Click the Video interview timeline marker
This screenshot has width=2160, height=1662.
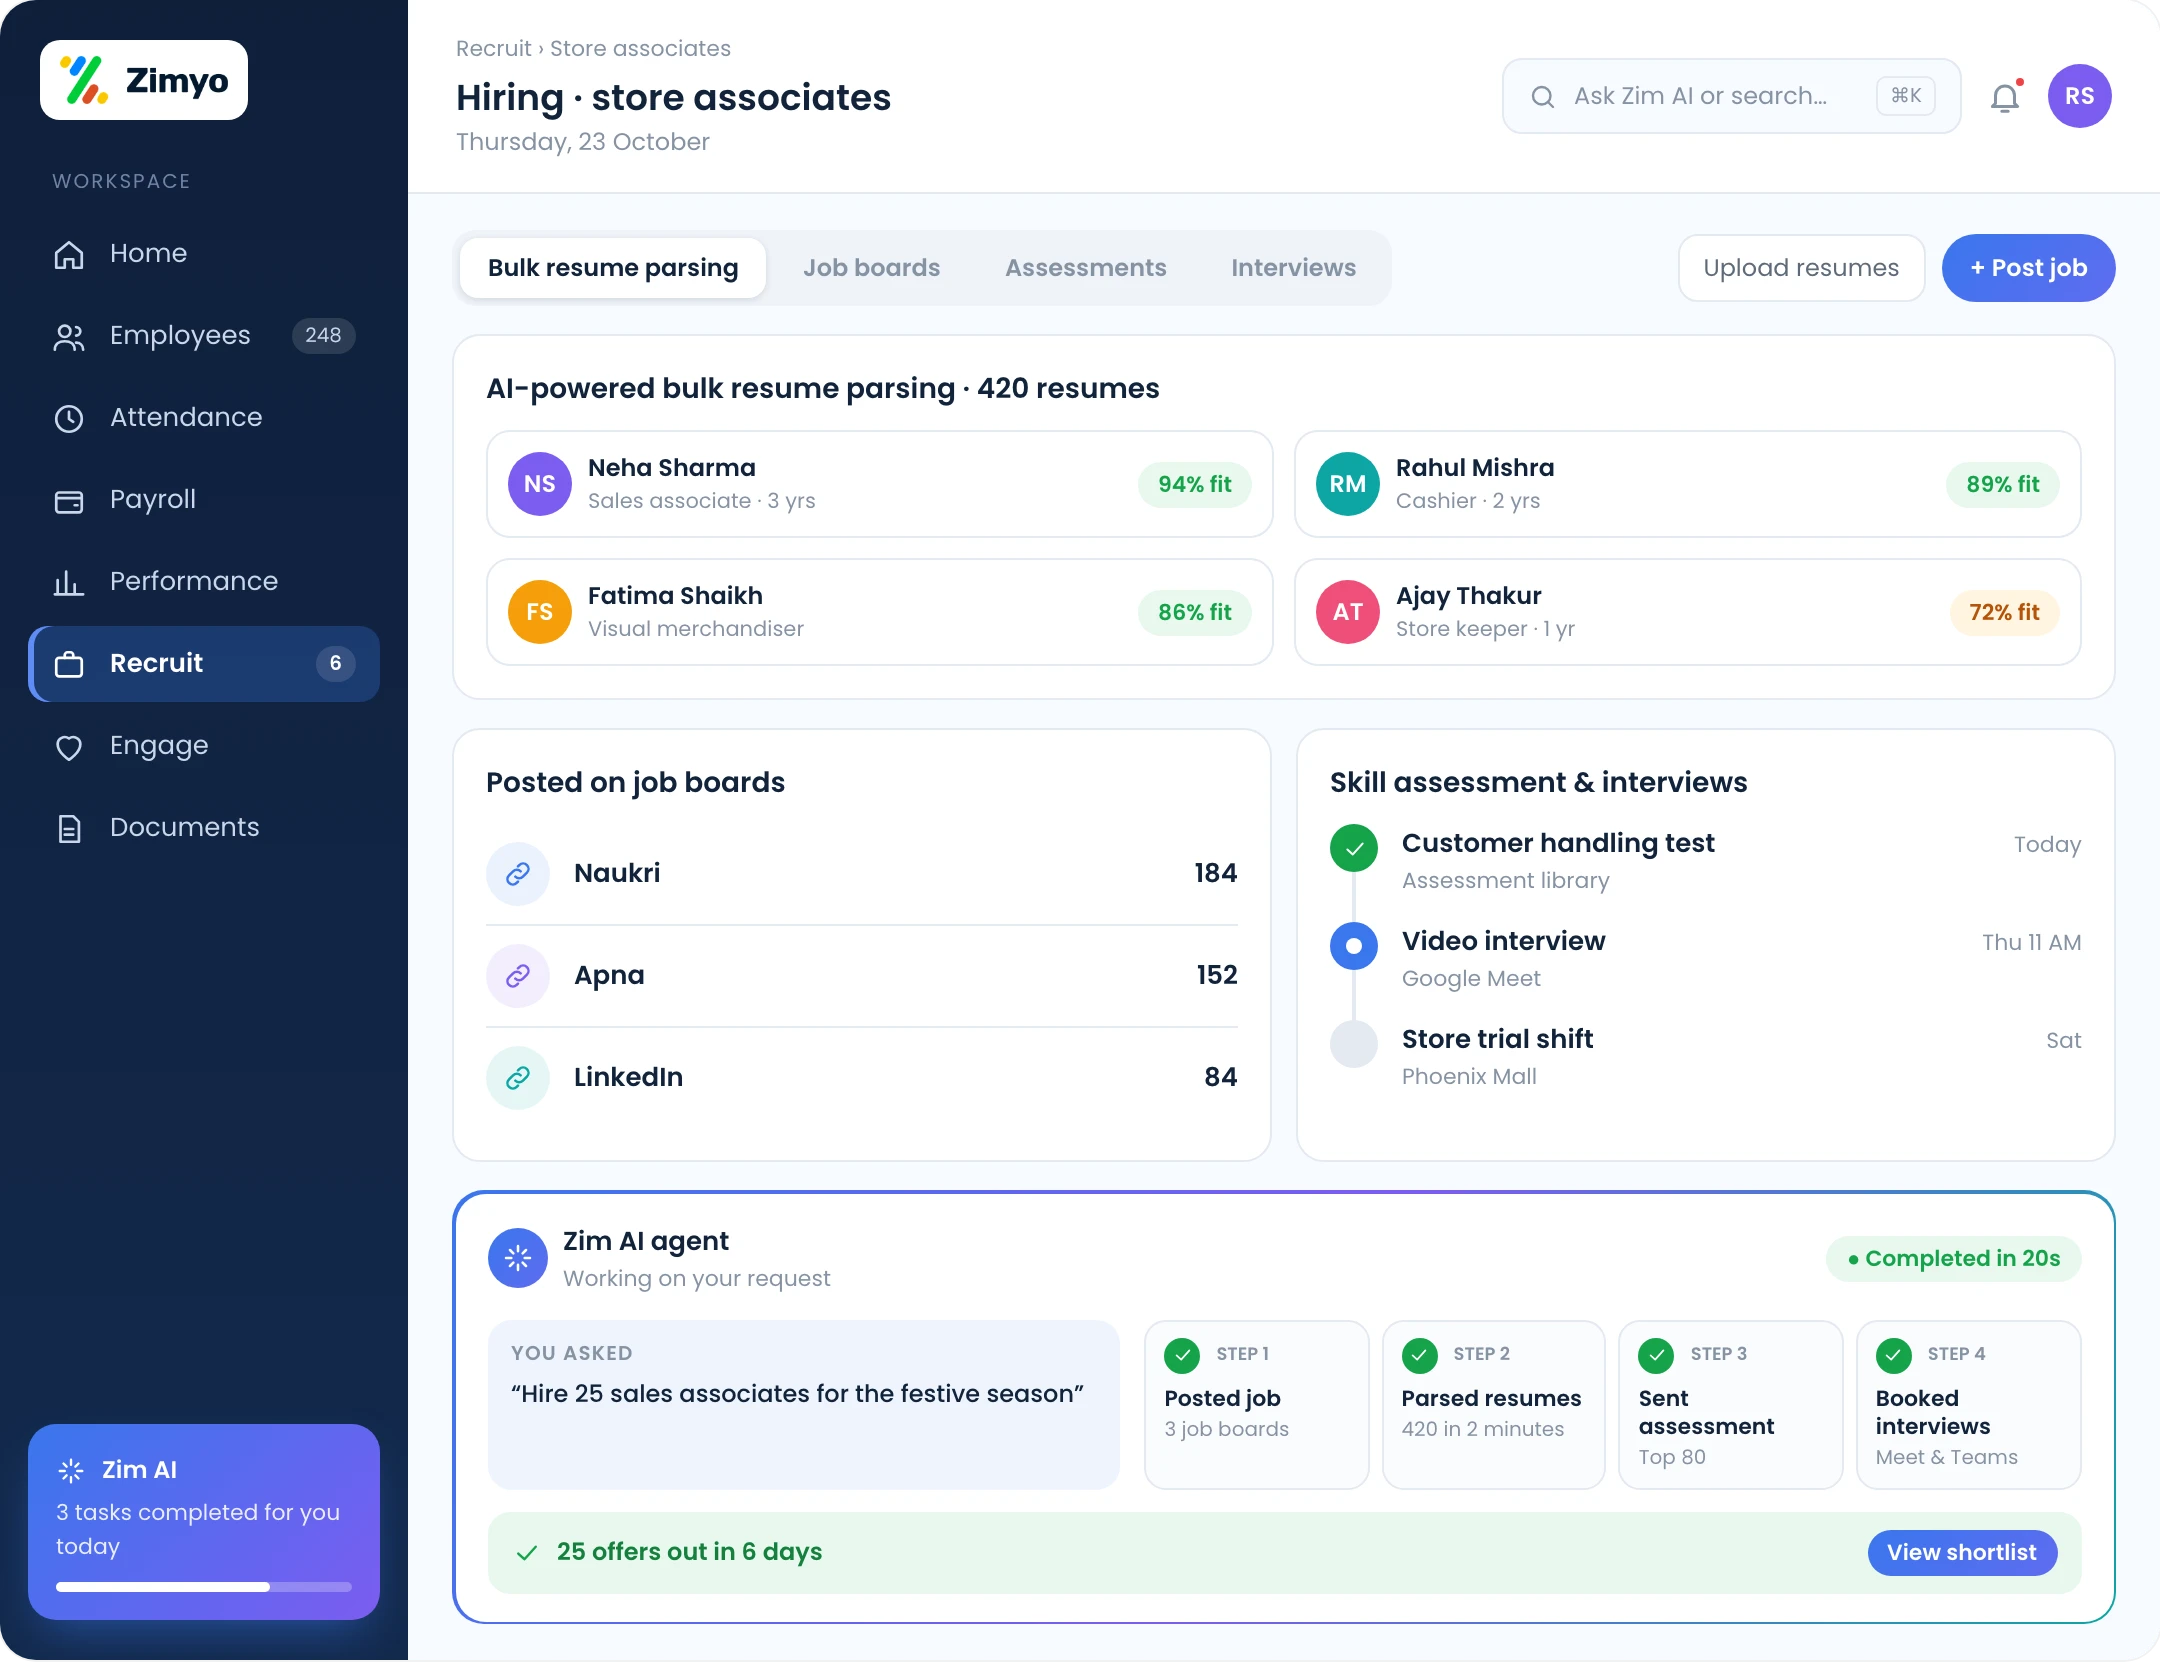[x=1354, y=946]
